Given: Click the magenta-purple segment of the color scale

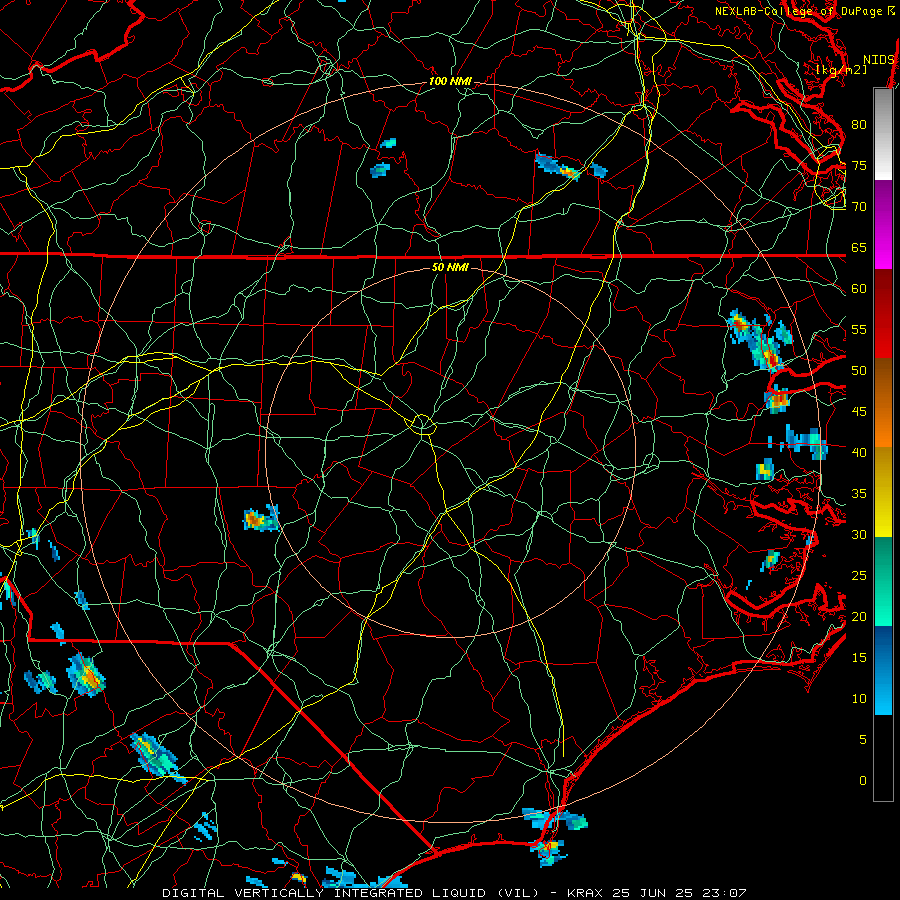Looking at the screenshot, I should [x=883, y=225].
